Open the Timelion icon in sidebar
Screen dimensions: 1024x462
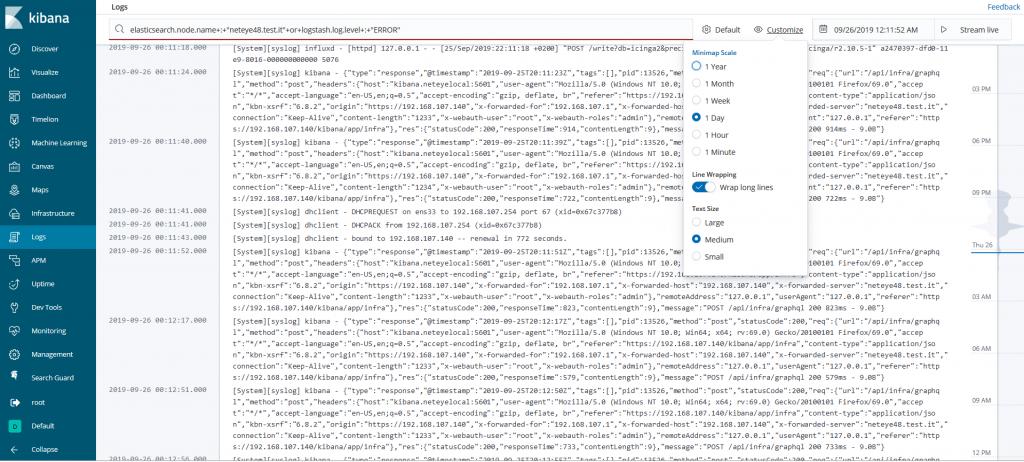click(14, 120)
